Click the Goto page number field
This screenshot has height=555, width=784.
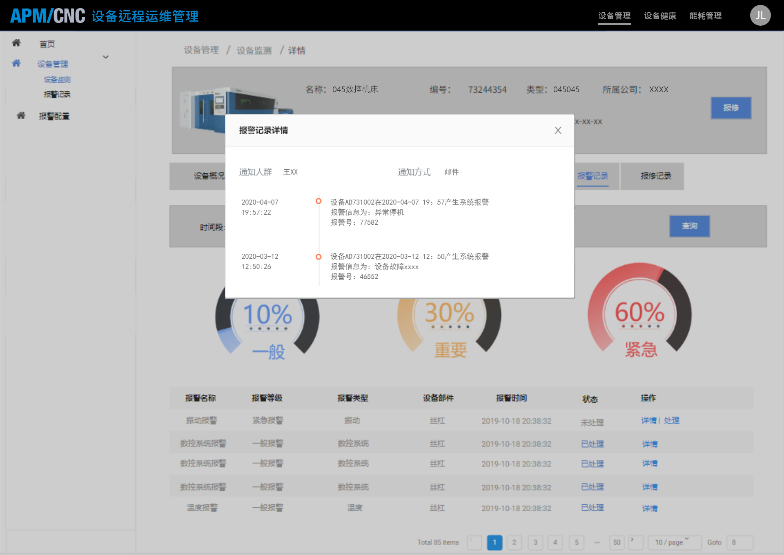tap(740, 542)
